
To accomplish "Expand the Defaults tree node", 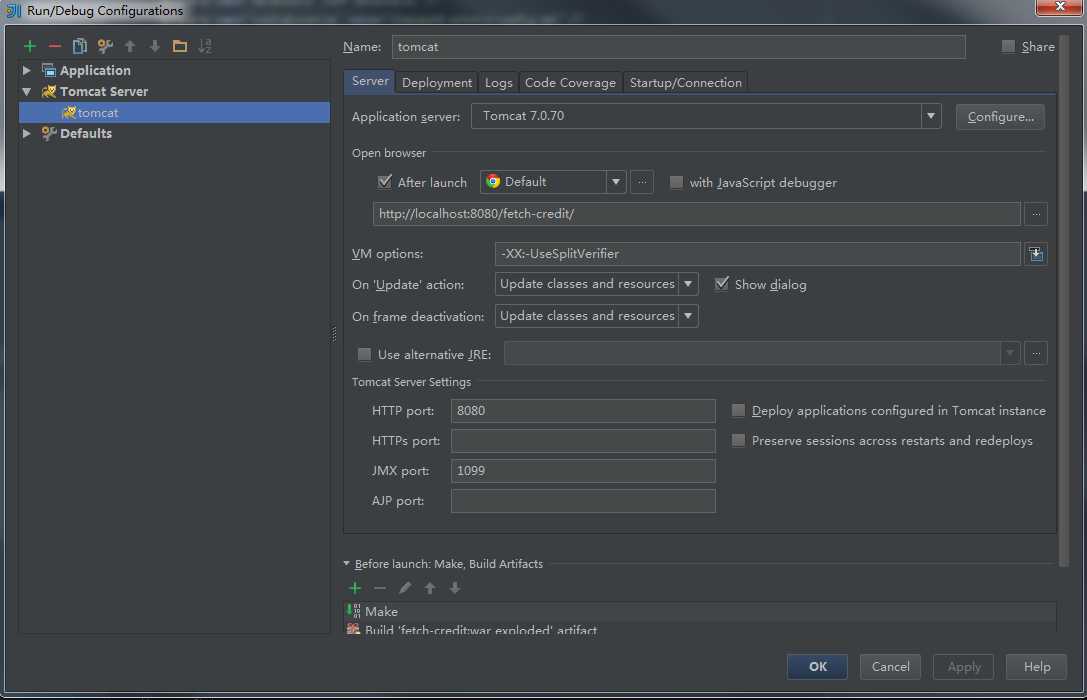I will 27,133.
